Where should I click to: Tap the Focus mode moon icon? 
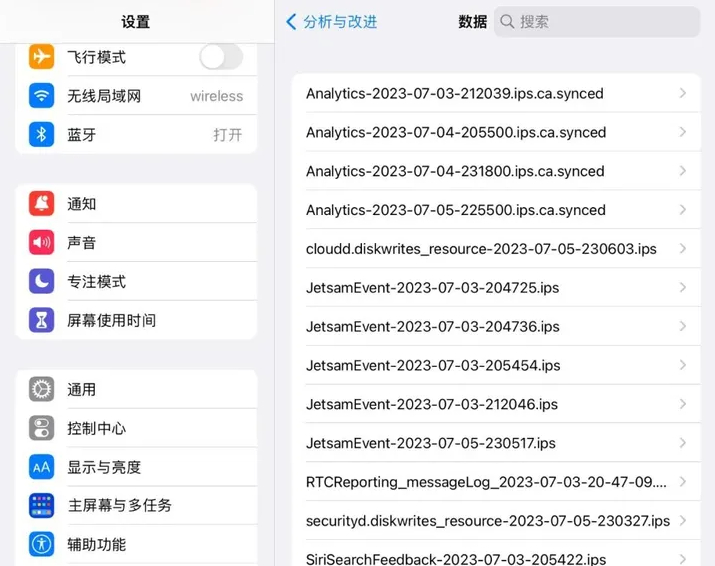pos(41,281)
